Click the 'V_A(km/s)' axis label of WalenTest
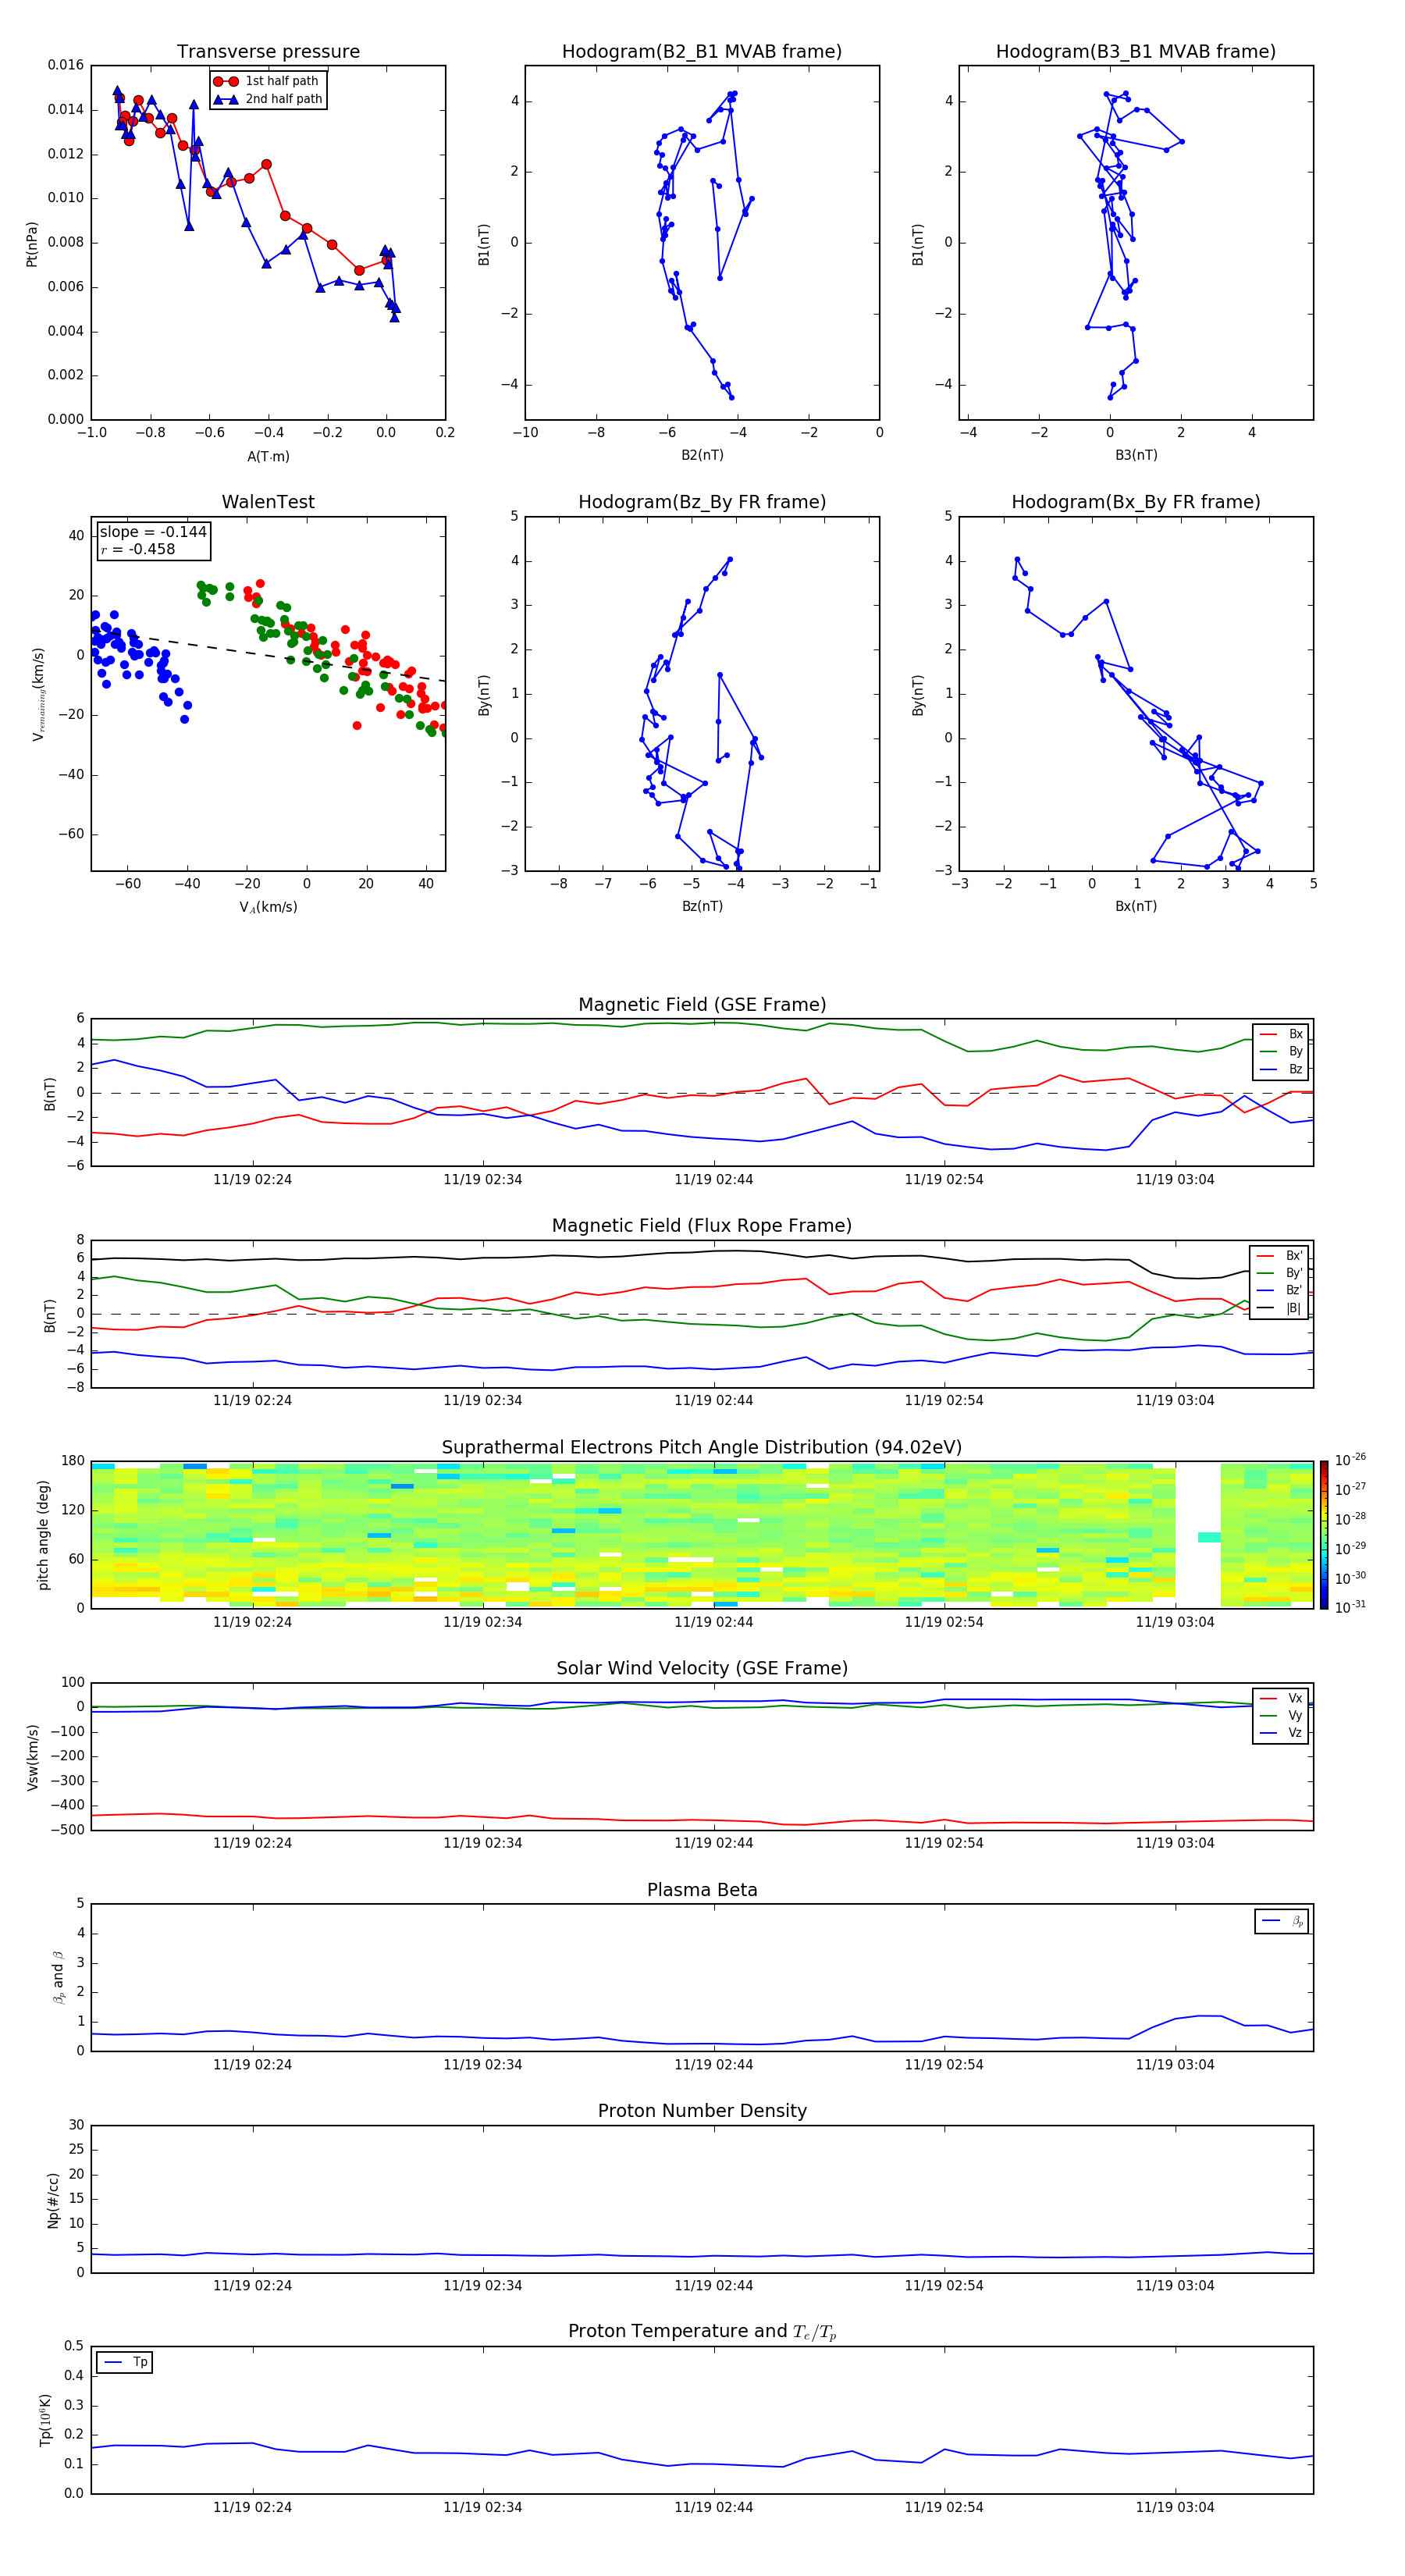Screen dimensions: 1405x2576 [x=268, y=907]
